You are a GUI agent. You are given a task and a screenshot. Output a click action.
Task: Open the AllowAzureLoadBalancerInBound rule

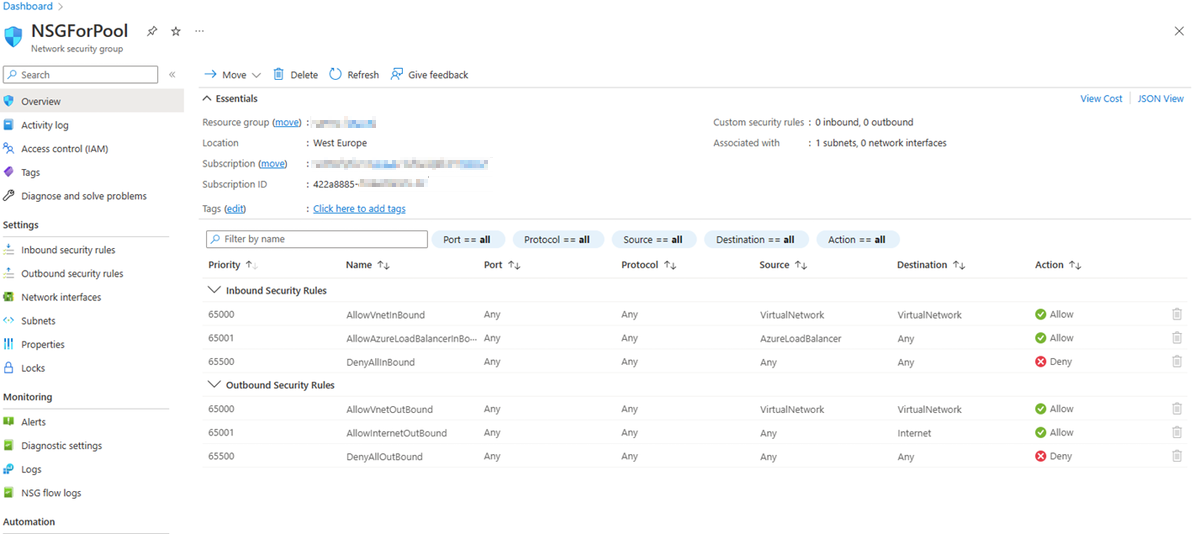point(410,338)
